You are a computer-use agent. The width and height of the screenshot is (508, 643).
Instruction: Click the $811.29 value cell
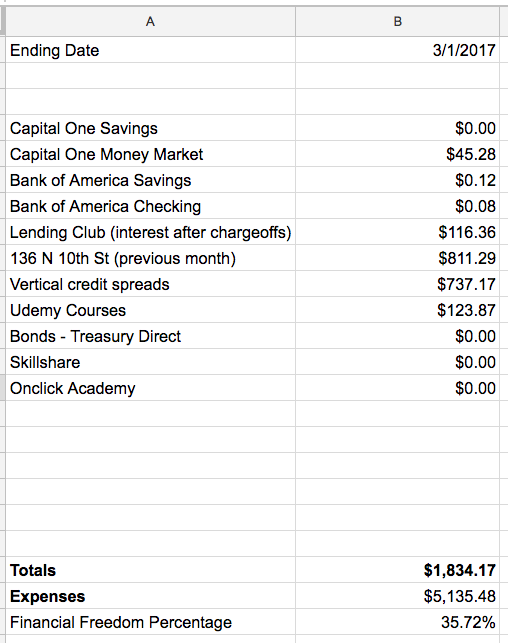pos(397,258)
